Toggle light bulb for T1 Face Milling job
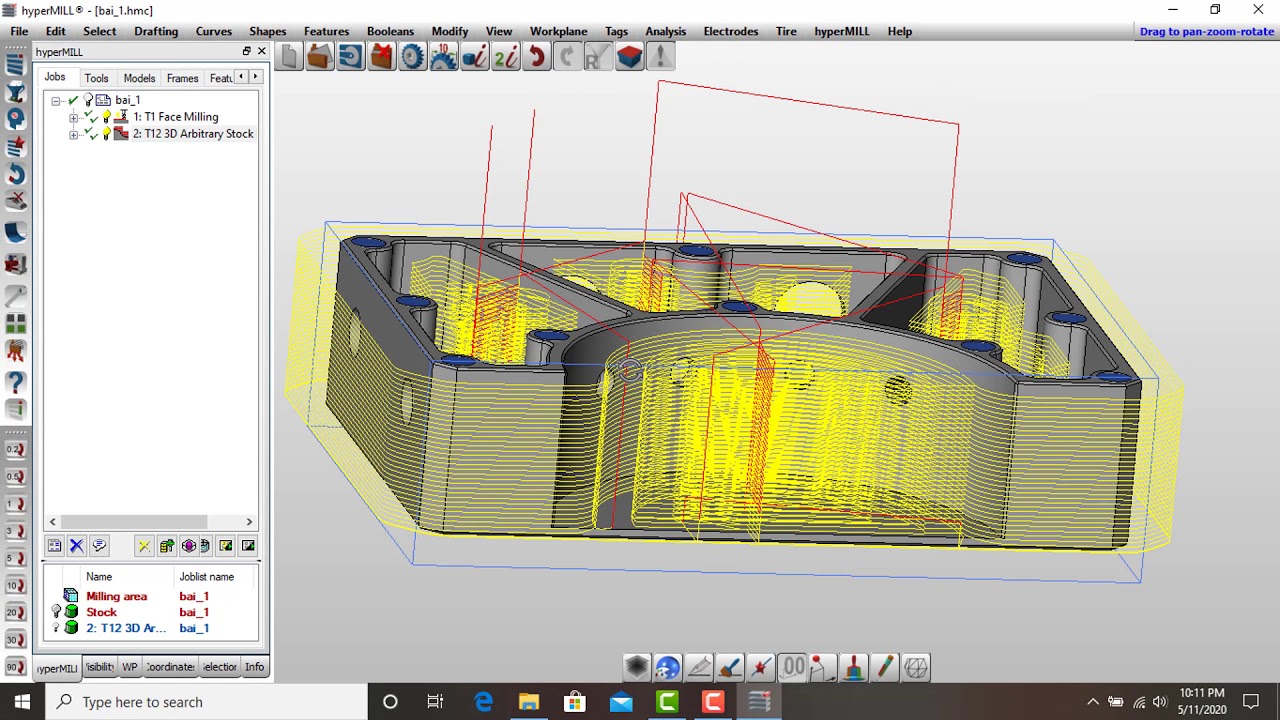This screenshot has height=720, width=1280. coord(106,117)
